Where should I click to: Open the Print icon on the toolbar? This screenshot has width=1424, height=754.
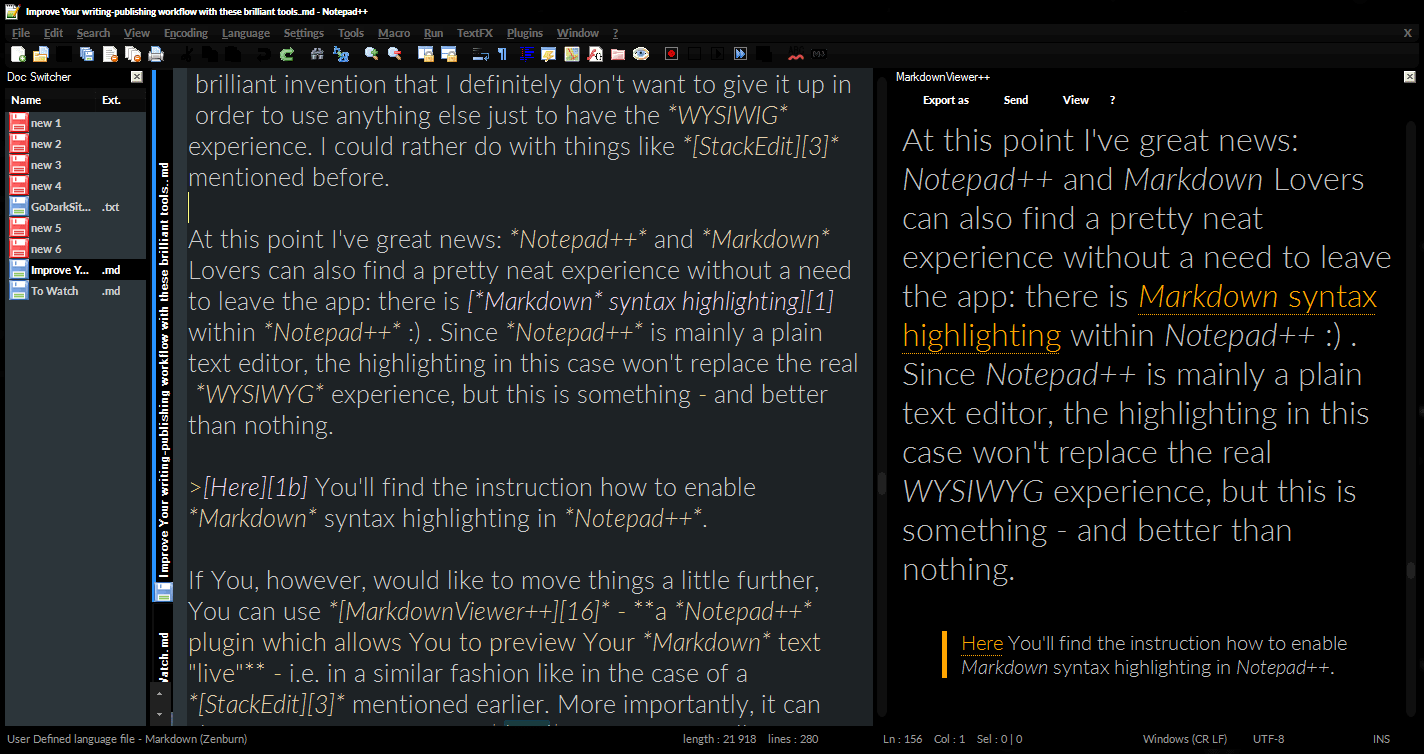click(155, 54)
